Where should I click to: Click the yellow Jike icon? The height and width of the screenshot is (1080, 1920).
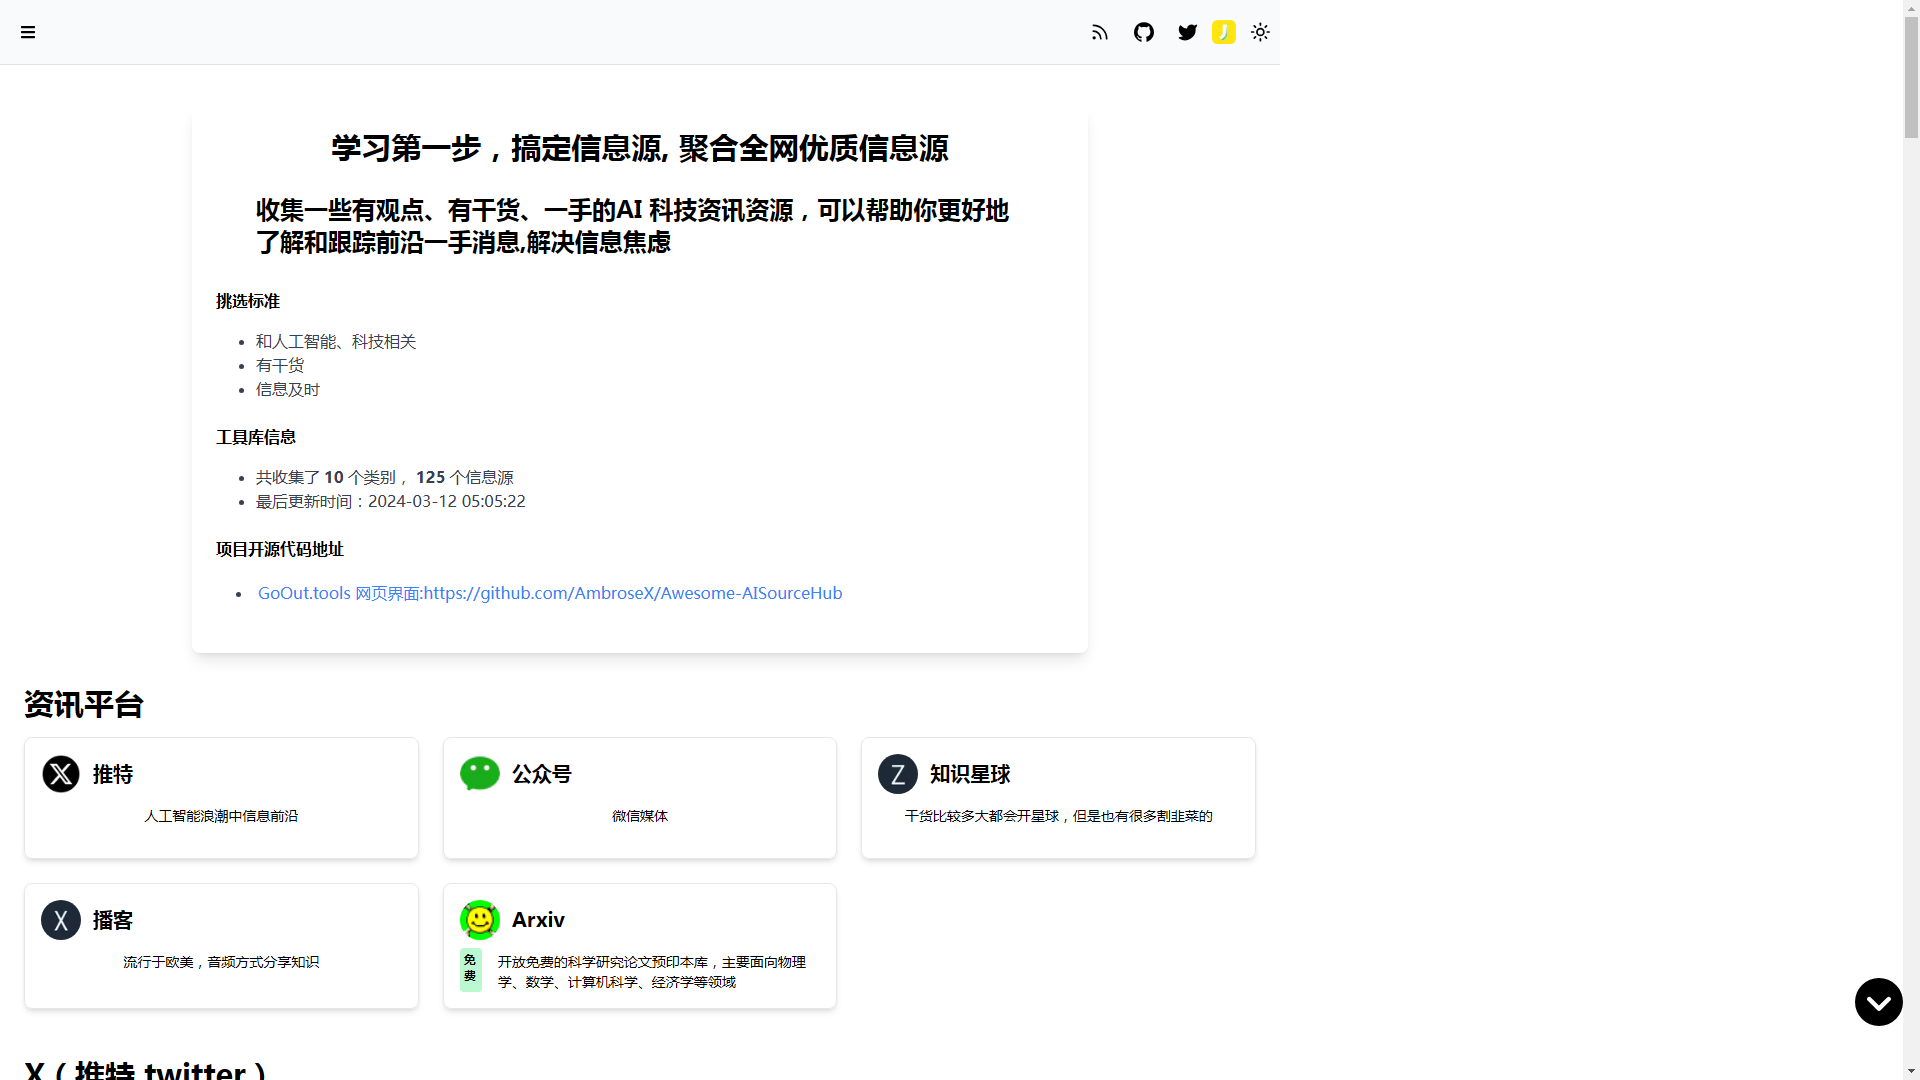point(1224,32)
